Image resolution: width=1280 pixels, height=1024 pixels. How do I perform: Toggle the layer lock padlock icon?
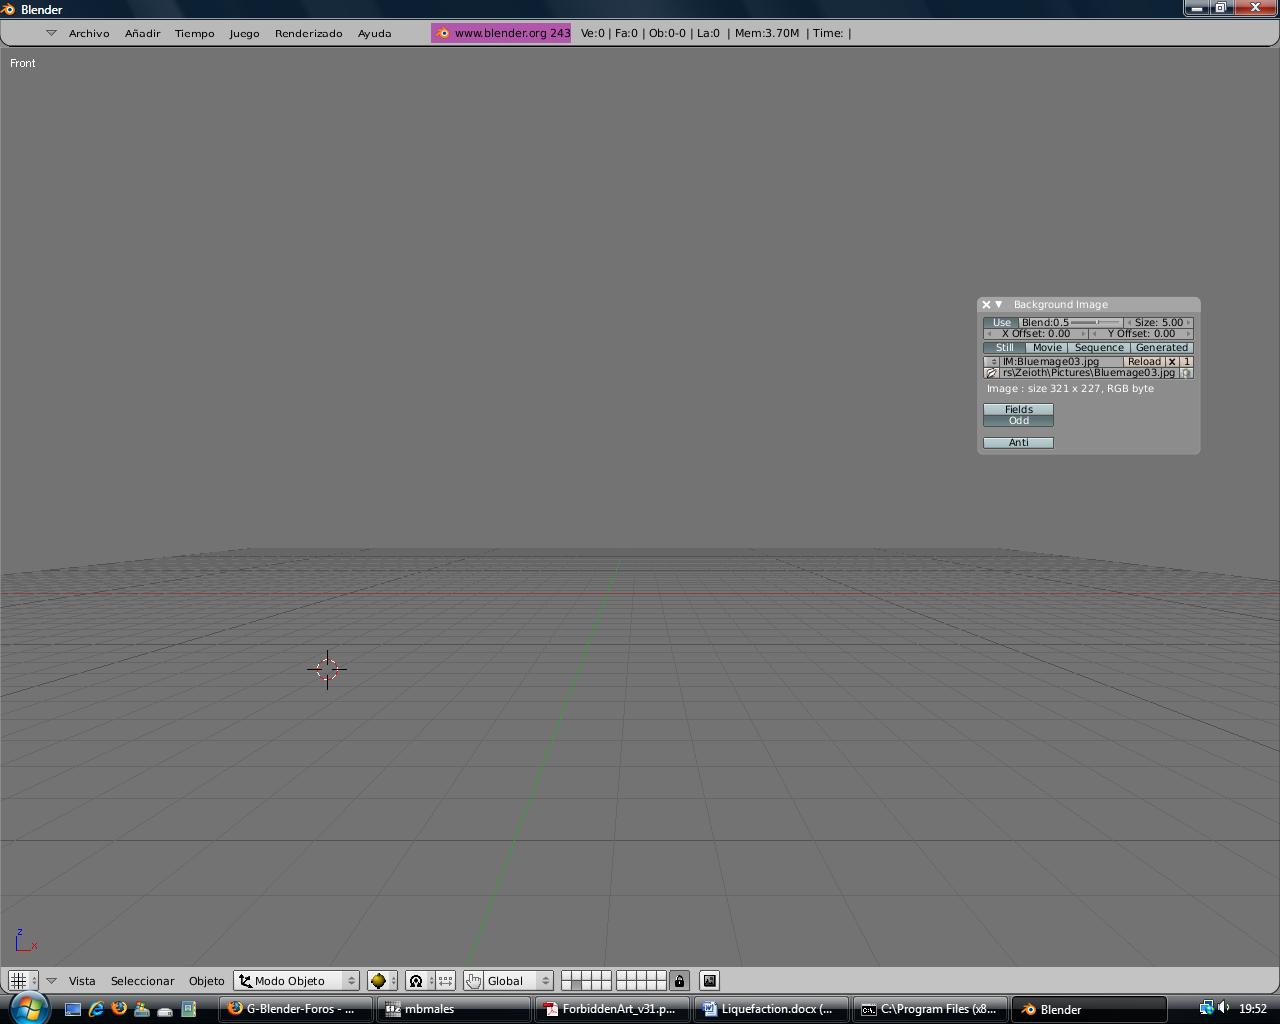[x=679, y=981]
